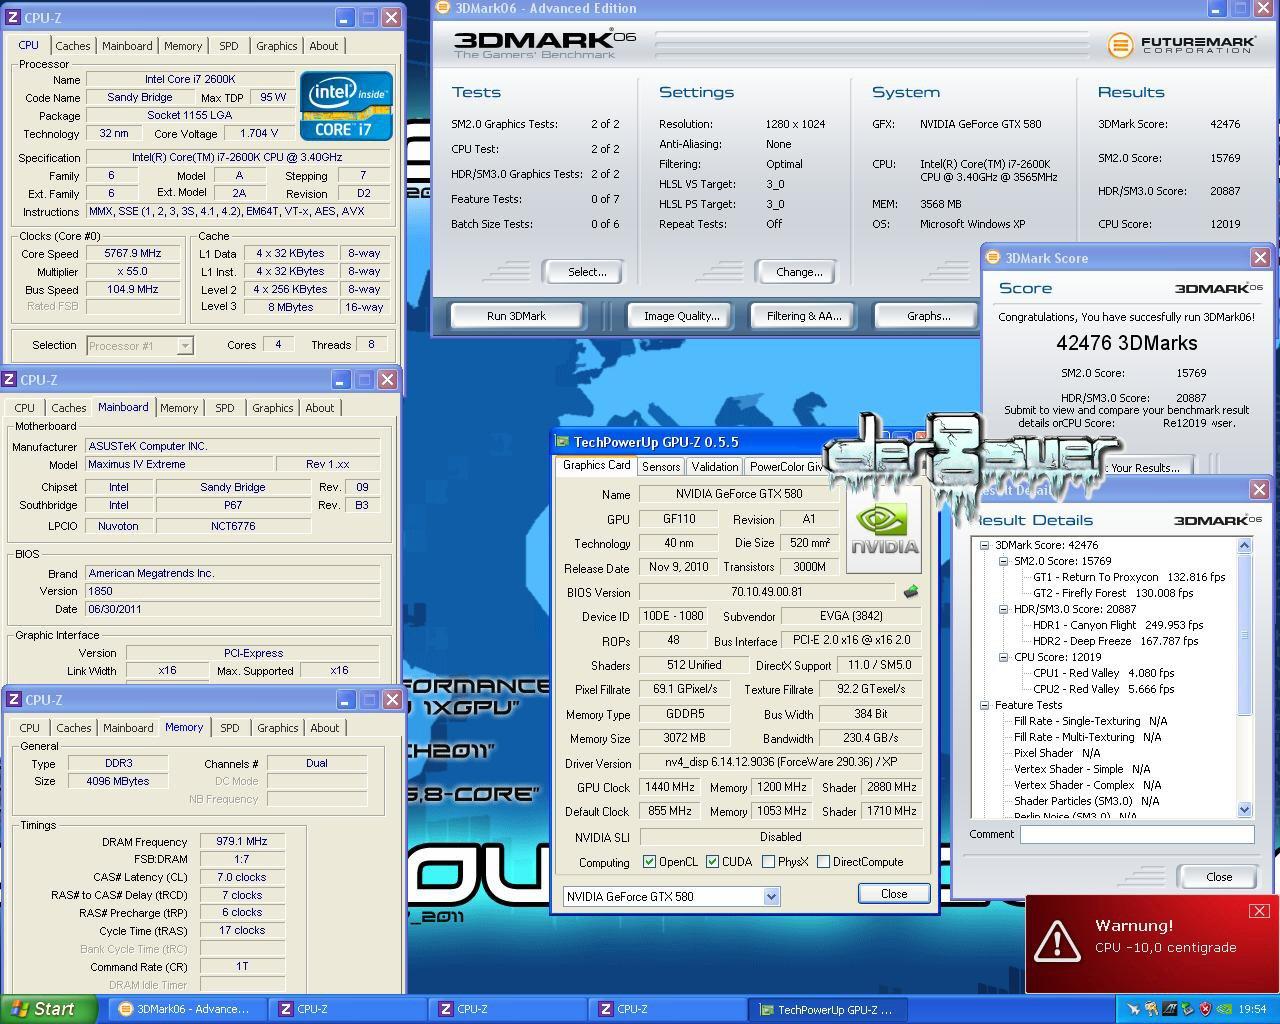Open the About tab in Memory CPU-Z window
Image resolution: width=1280 pixels, height=1024 pixels.
coord(325,728)
